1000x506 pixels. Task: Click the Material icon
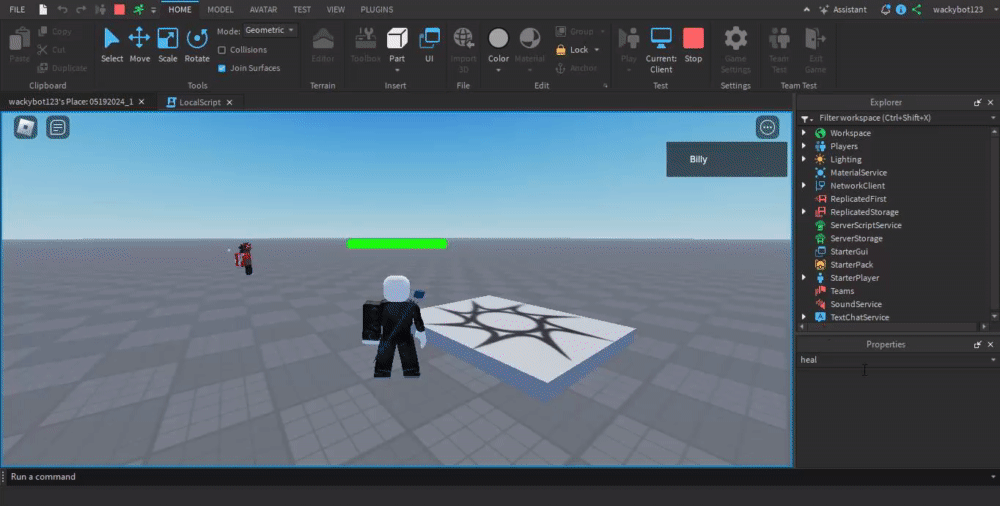point(530,38)
